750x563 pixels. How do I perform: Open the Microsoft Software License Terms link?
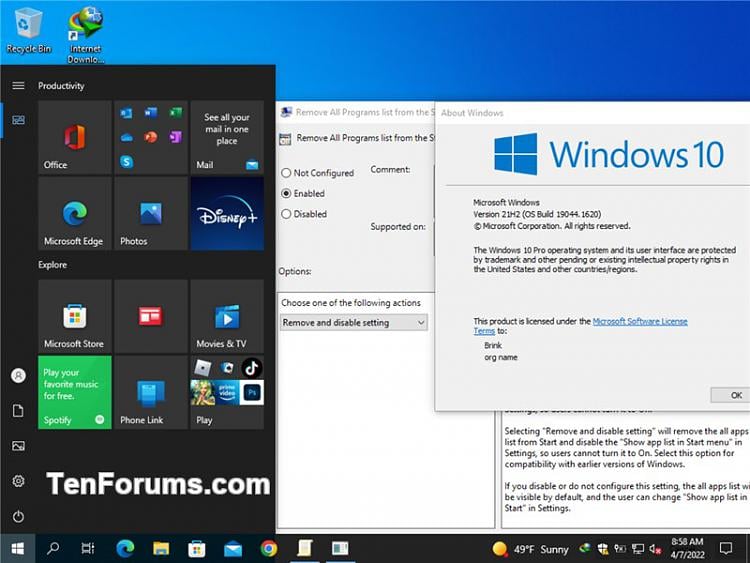pyautogui.click(x=640, y=321)
